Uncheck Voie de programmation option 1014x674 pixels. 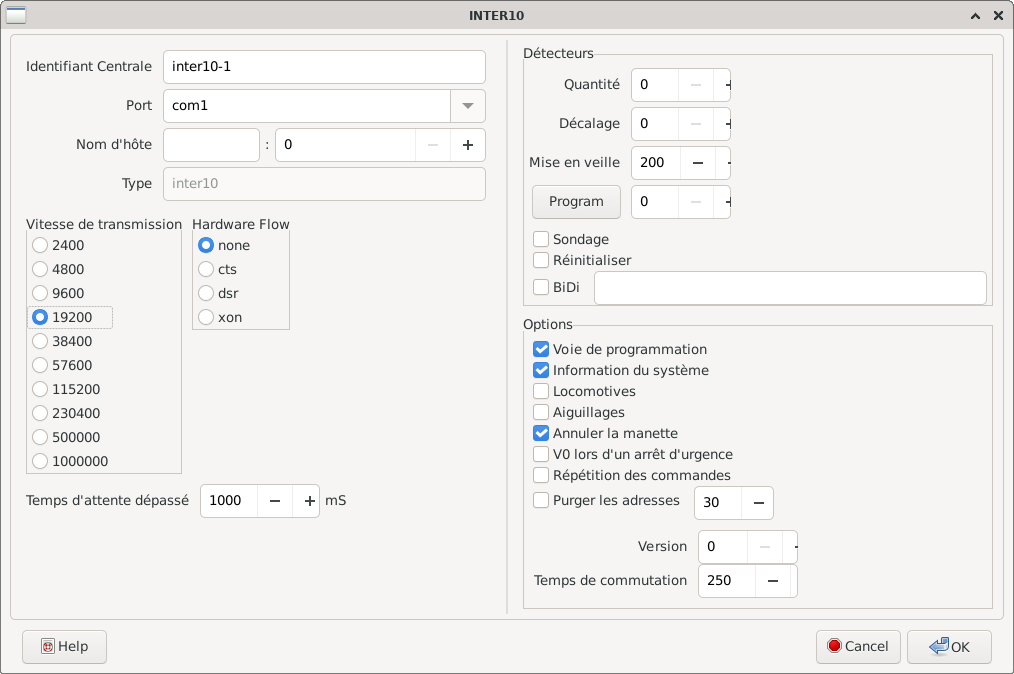[541, 349]
